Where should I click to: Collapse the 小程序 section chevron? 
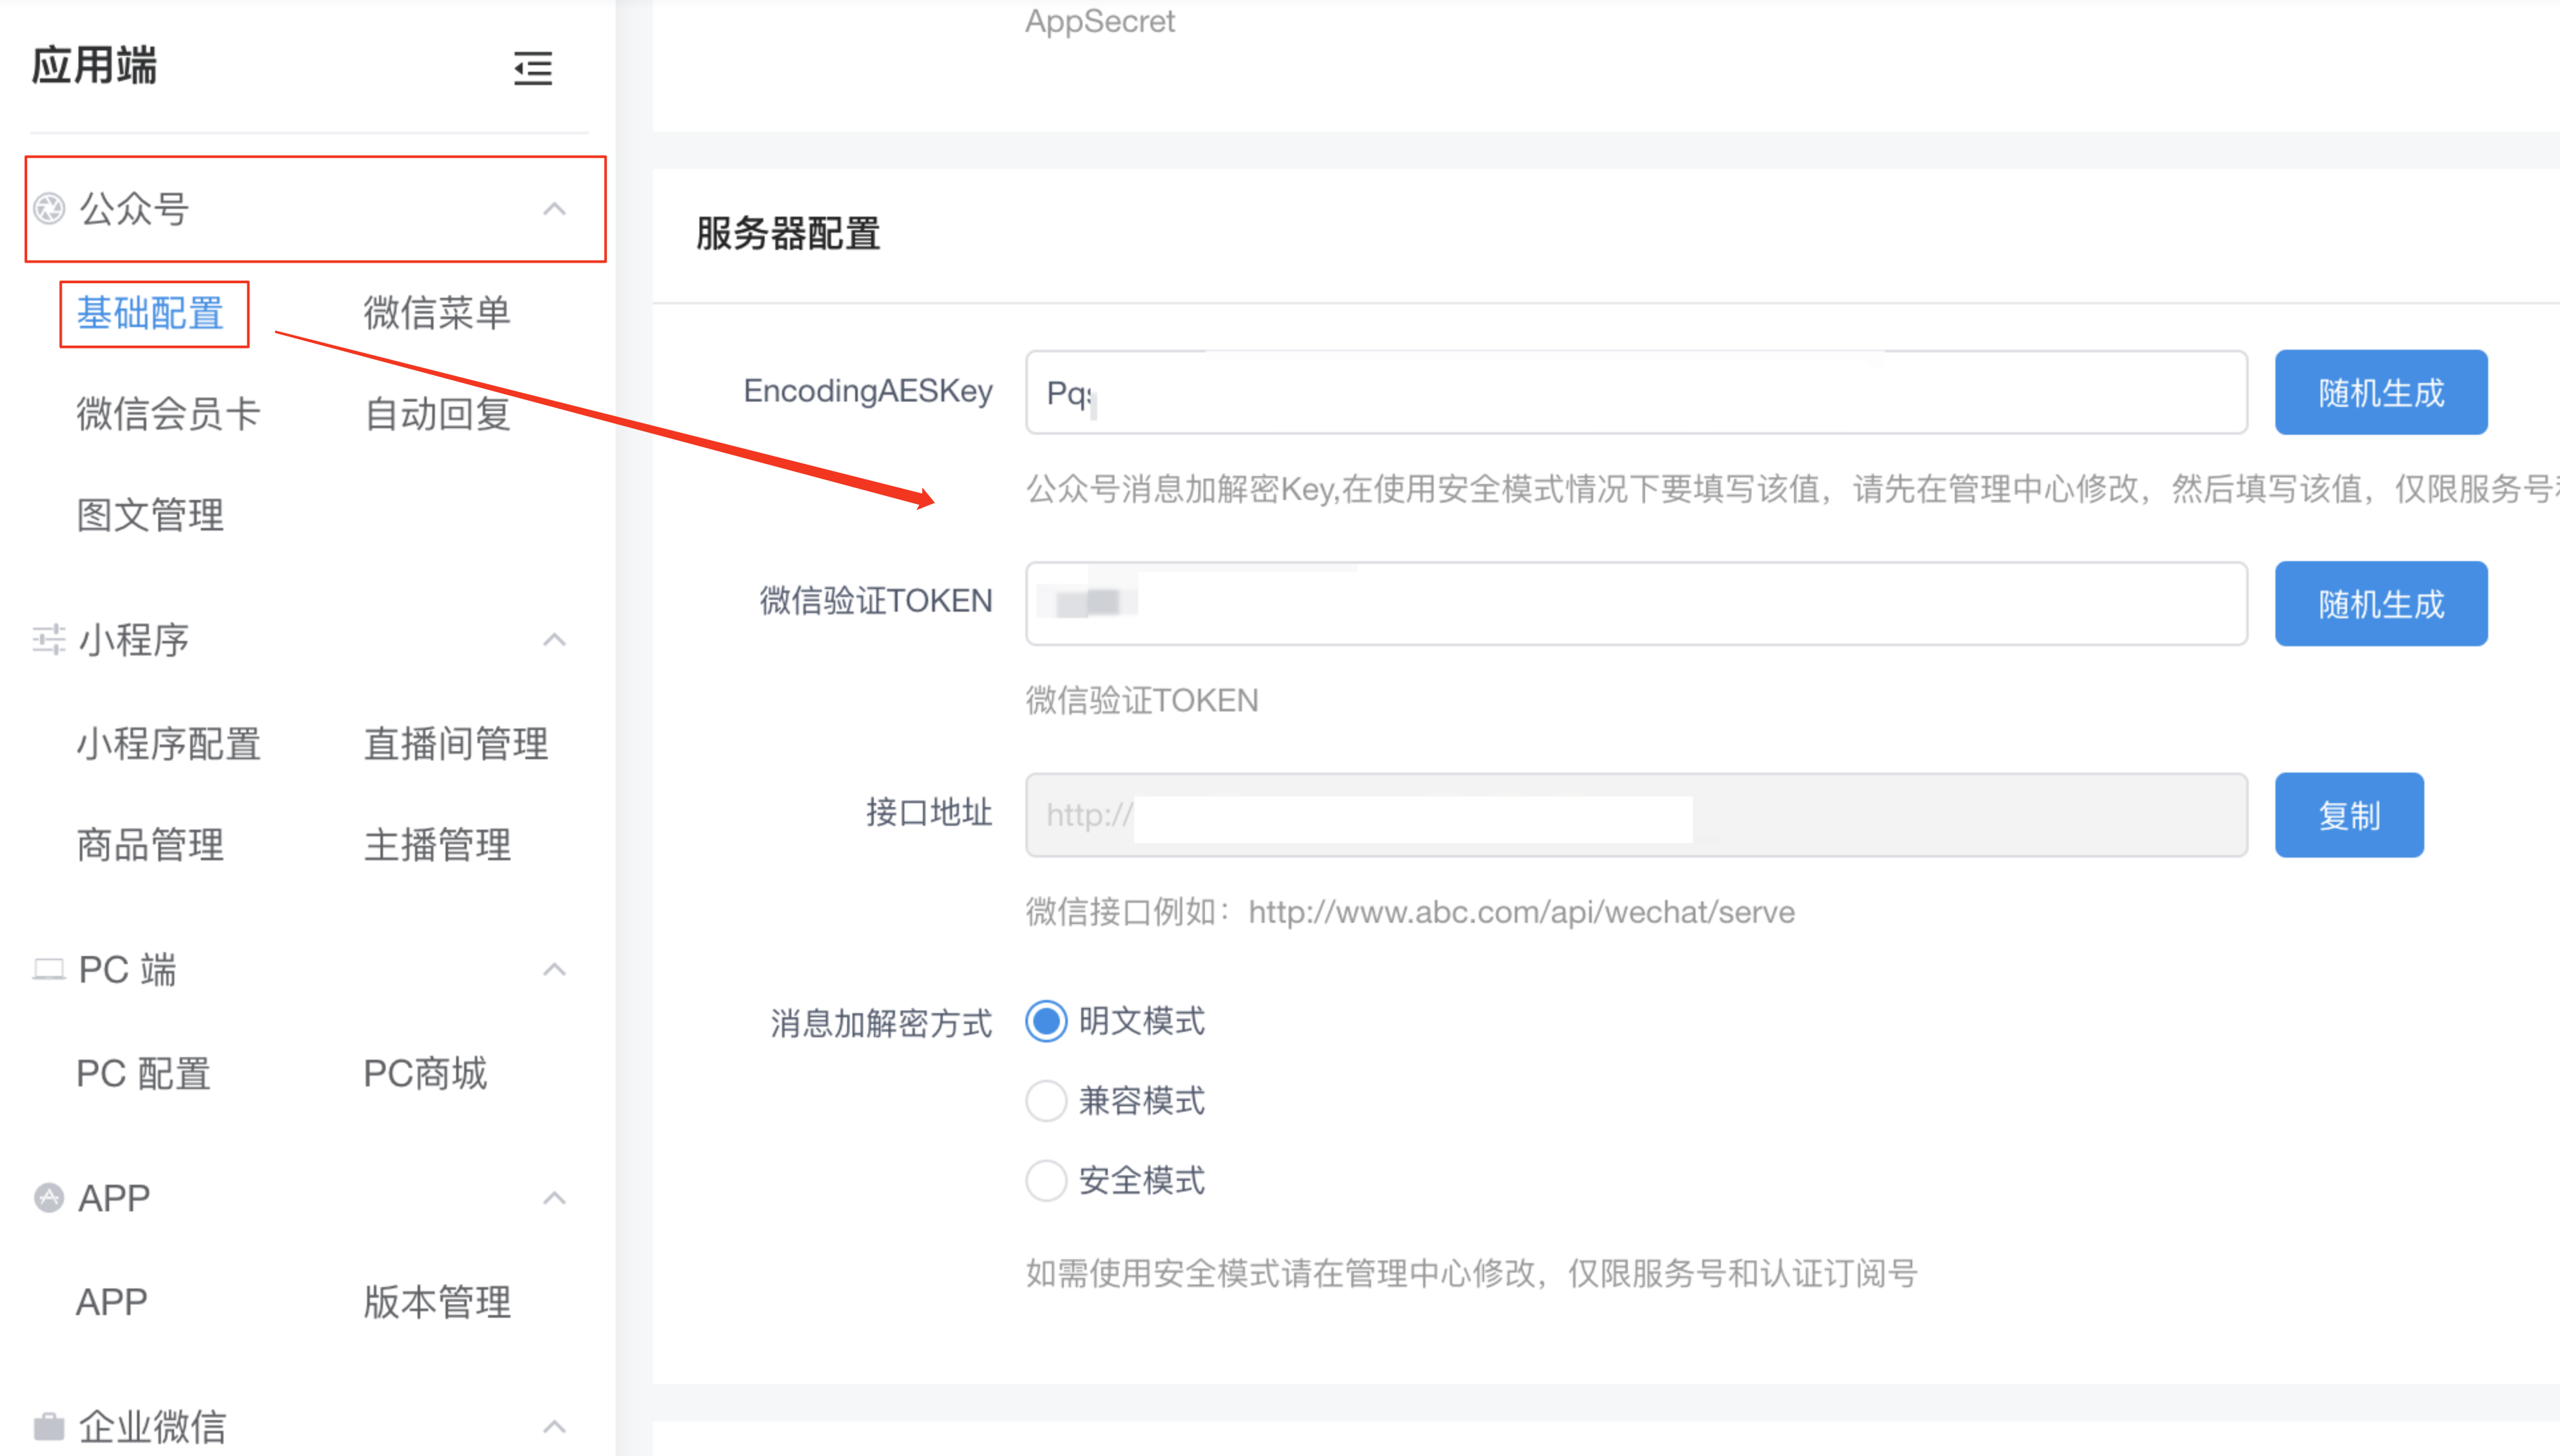pos(554,640)
